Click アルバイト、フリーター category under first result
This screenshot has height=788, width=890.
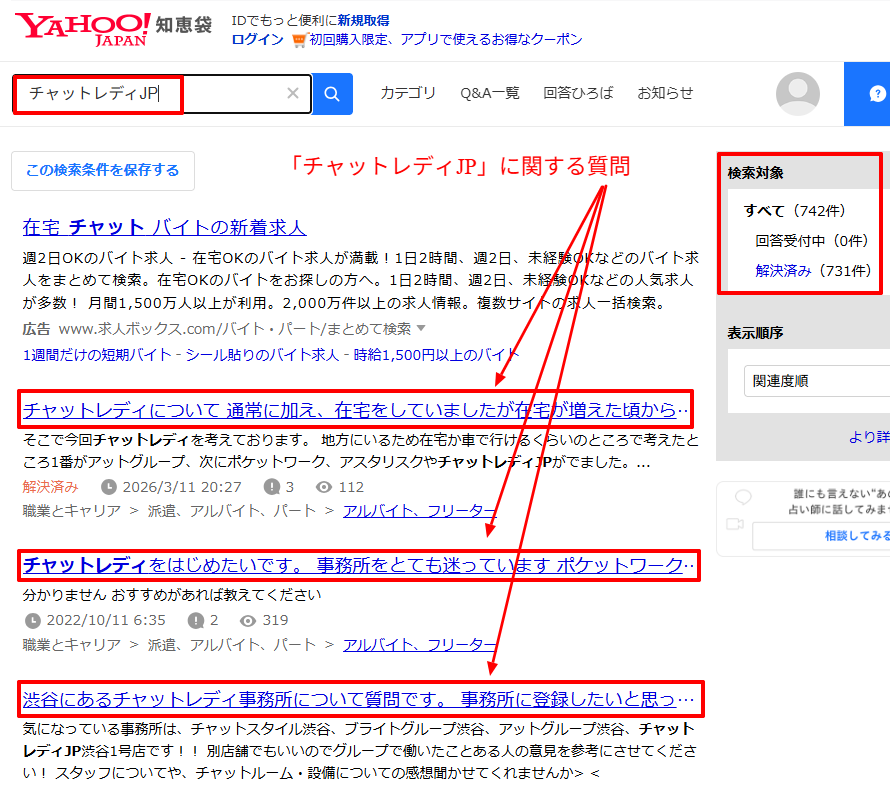tap(420, 511)
